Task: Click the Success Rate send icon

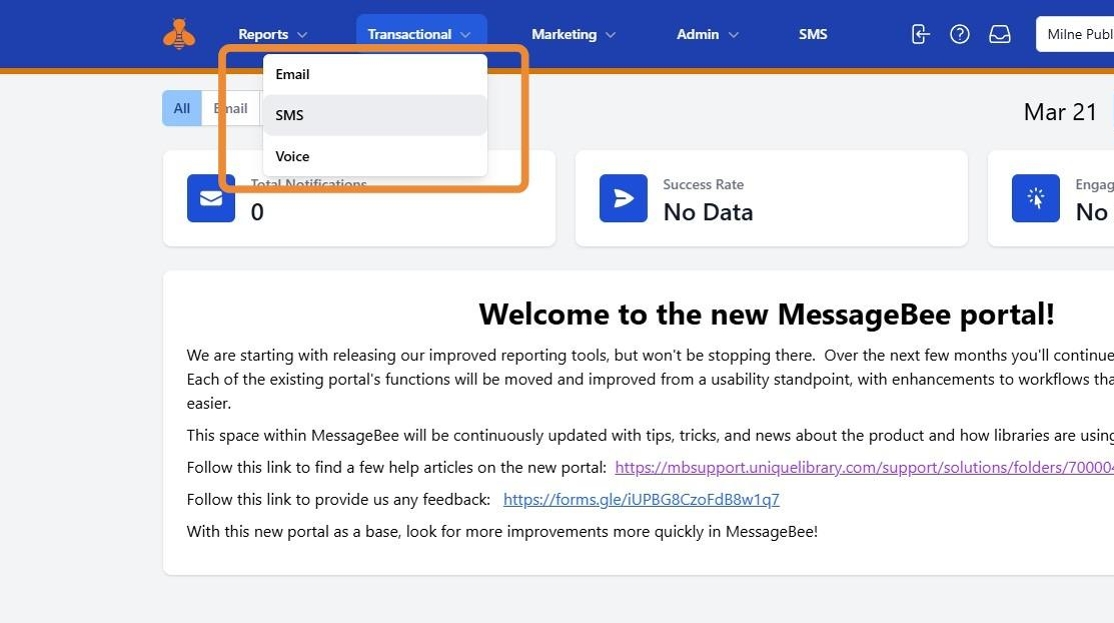Action: point(623,198)
